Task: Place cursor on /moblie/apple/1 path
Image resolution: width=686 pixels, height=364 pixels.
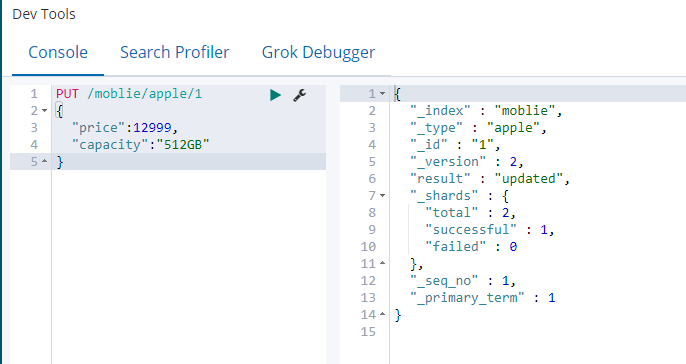Action: (144, 94)
